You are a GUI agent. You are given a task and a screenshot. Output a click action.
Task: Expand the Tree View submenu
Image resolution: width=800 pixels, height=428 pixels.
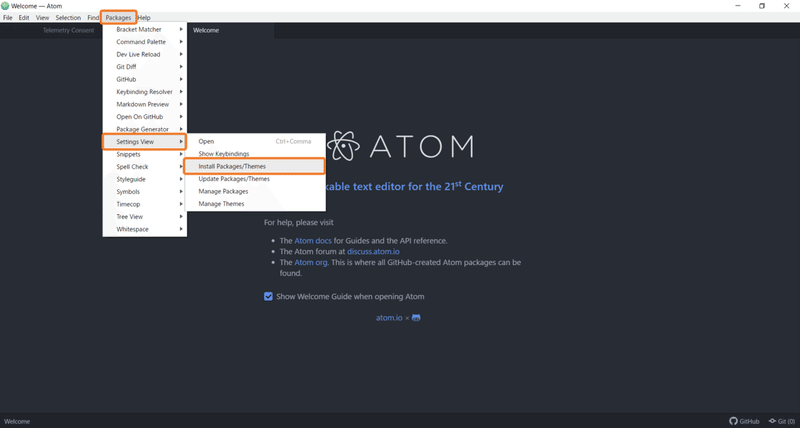(x=145, y=217)
